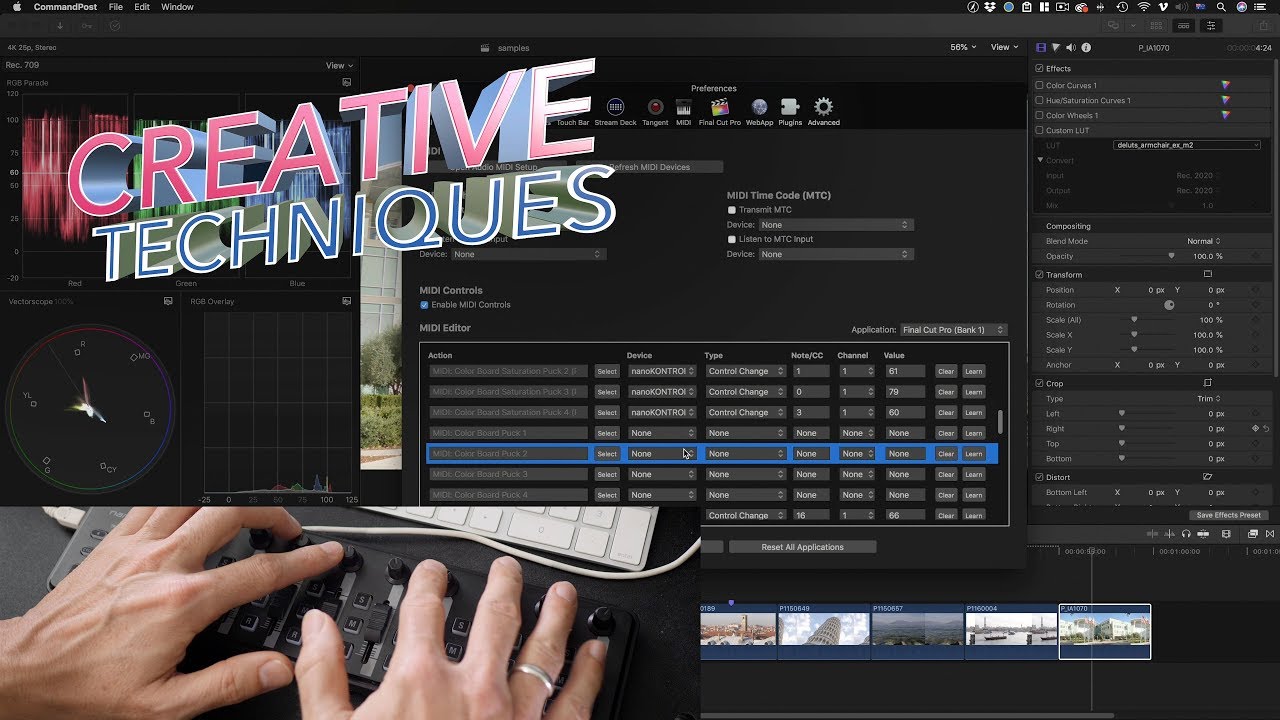This screenshot has height=720, width=1280.
Task: Open the Blend Mode Normal dropdown
Action: point(1203,241)
